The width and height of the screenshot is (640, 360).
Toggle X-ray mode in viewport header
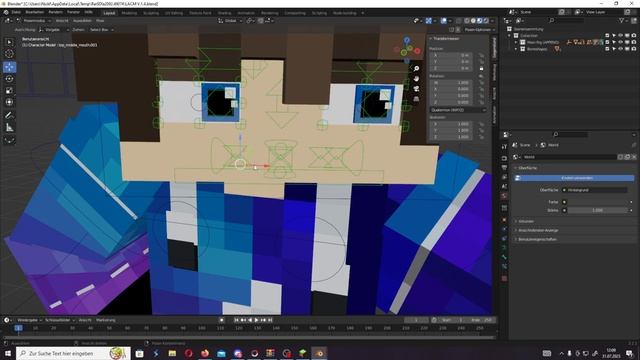point(459,20)
